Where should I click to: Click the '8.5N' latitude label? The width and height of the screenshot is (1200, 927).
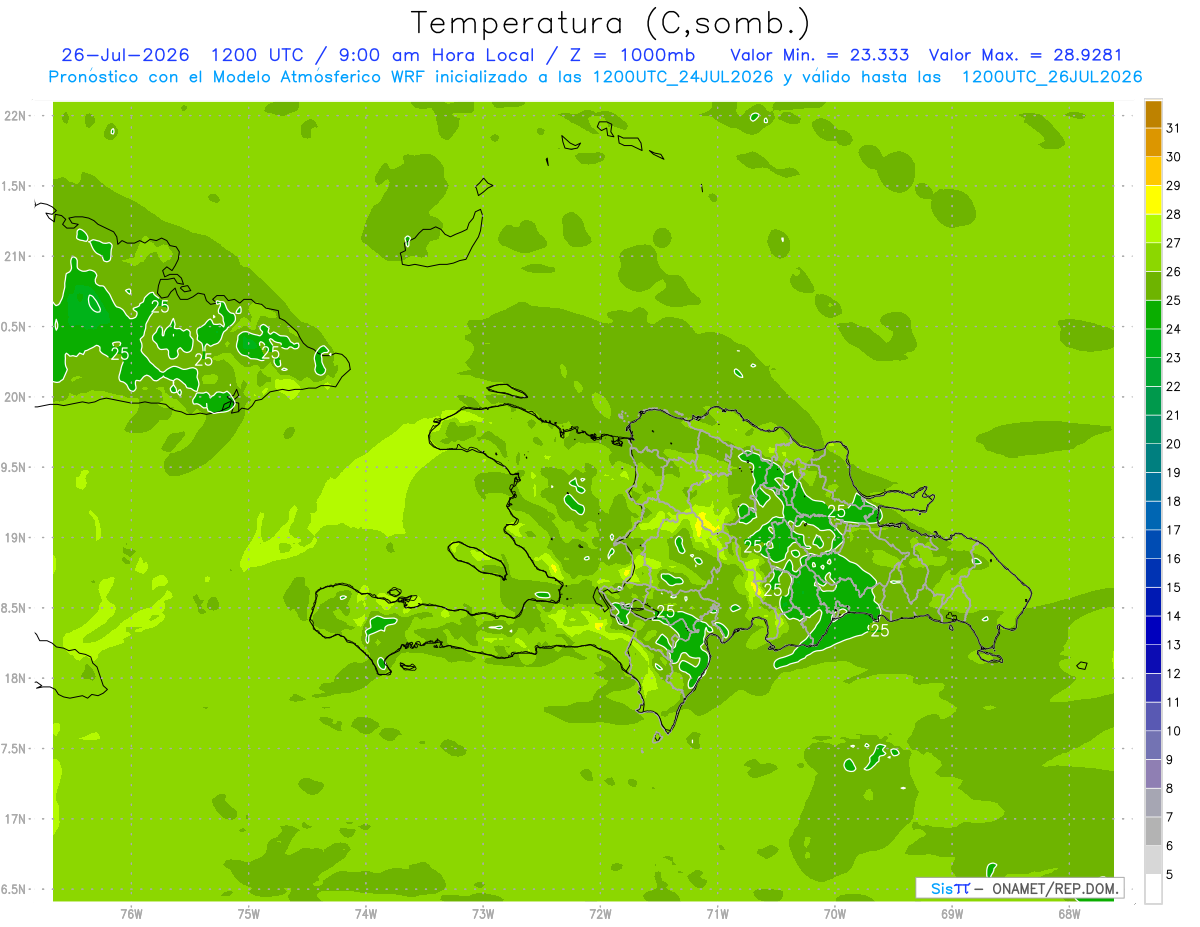coord(15,608)
